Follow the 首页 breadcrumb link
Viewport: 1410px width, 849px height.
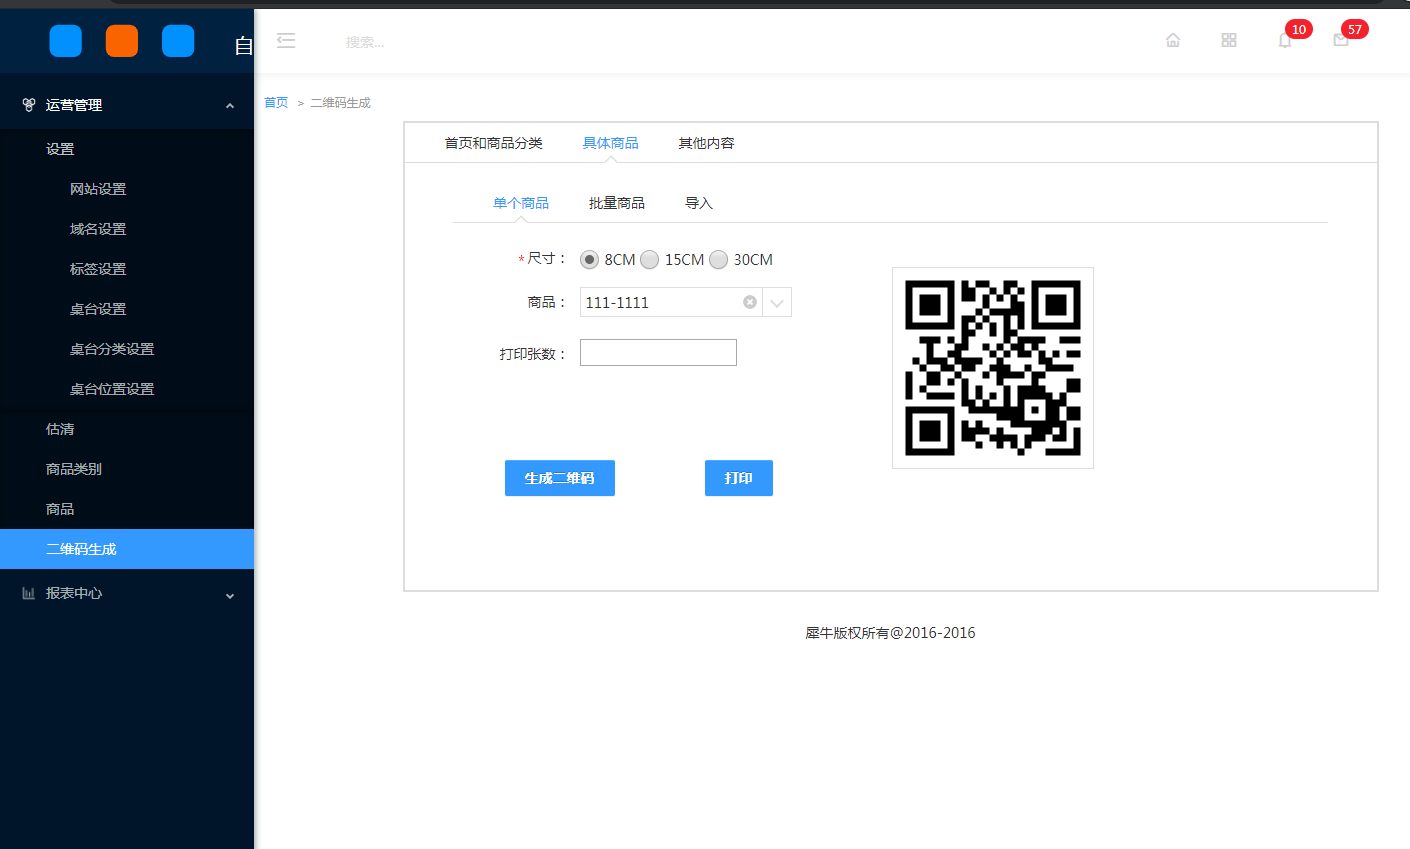[276, 103]
